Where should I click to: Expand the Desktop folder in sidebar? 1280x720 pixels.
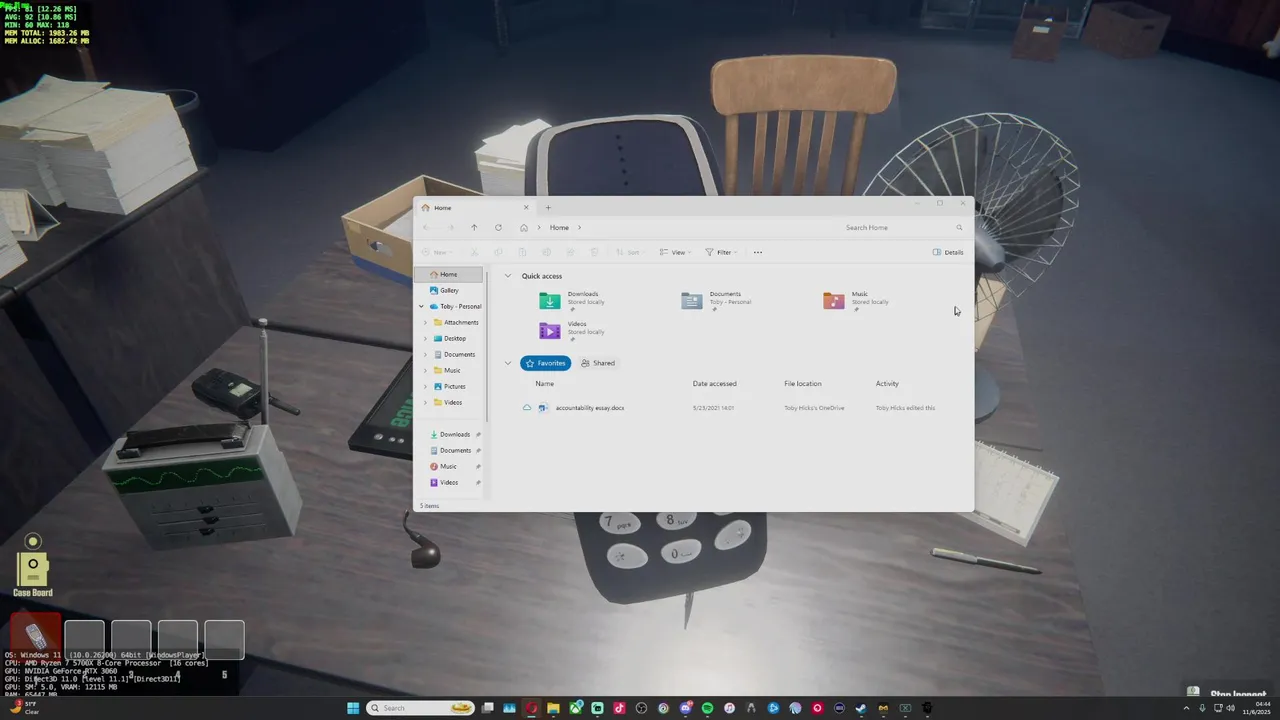coord(425,338)
